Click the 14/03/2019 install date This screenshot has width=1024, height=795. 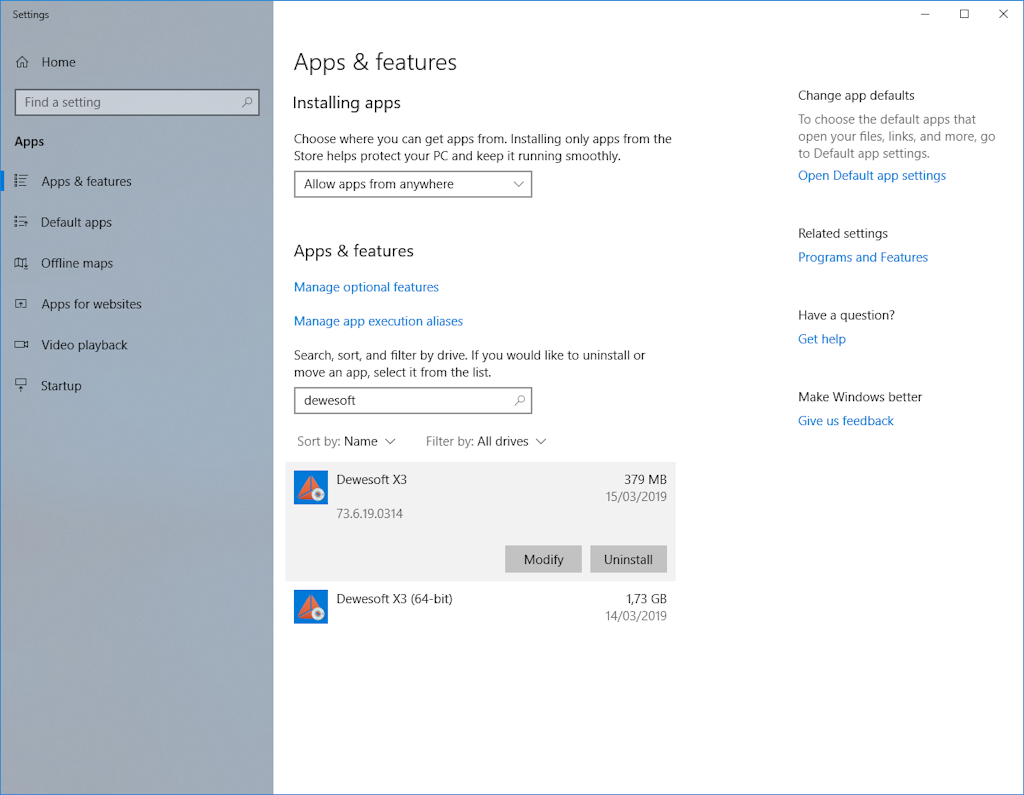coord(635,615)
